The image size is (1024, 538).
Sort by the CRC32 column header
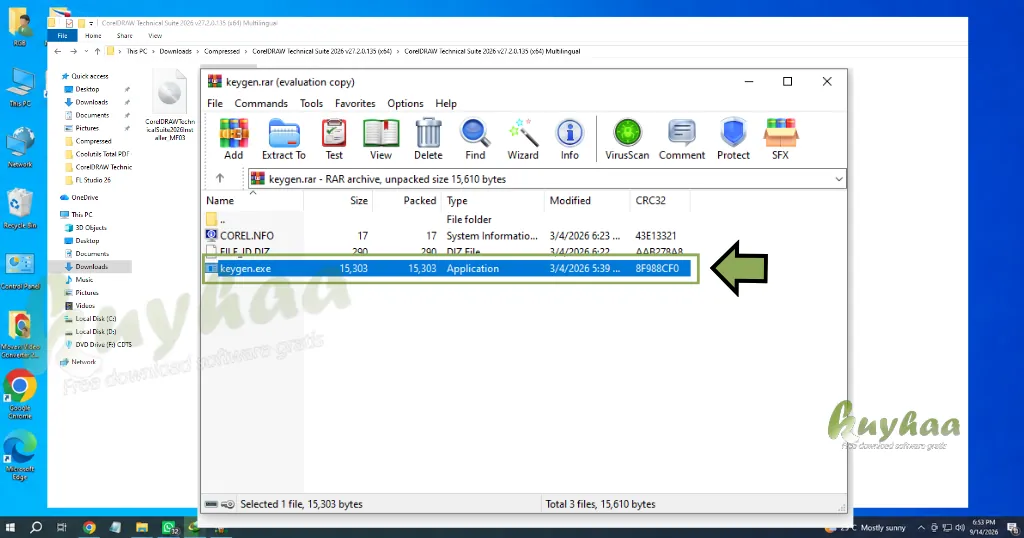point(660,200)
